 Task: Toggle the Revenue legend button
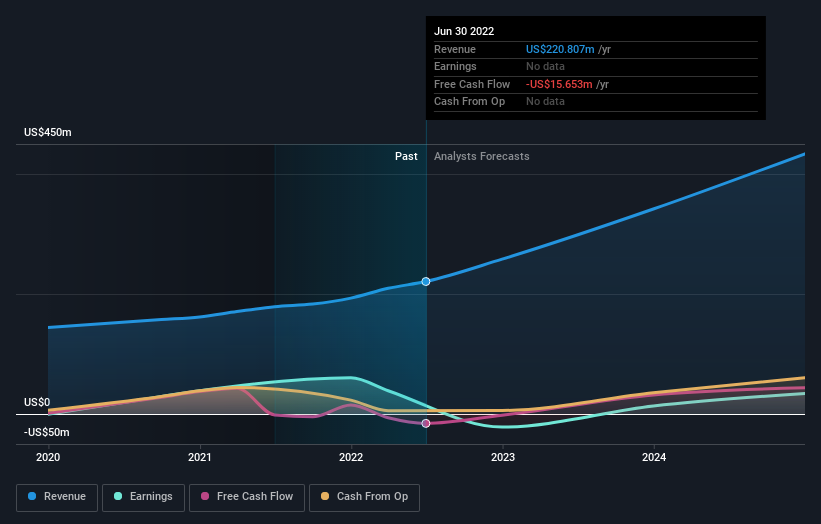(x=57, y=497)
